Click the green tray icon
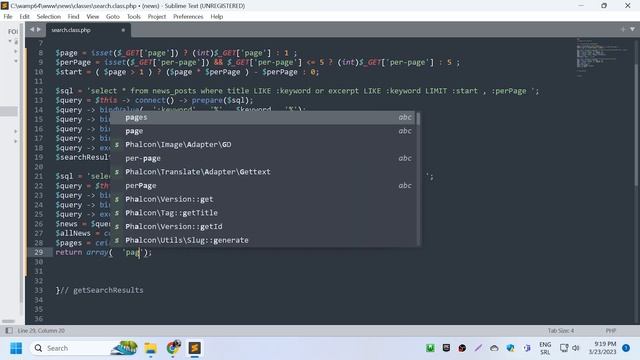 tap(430, 348)
